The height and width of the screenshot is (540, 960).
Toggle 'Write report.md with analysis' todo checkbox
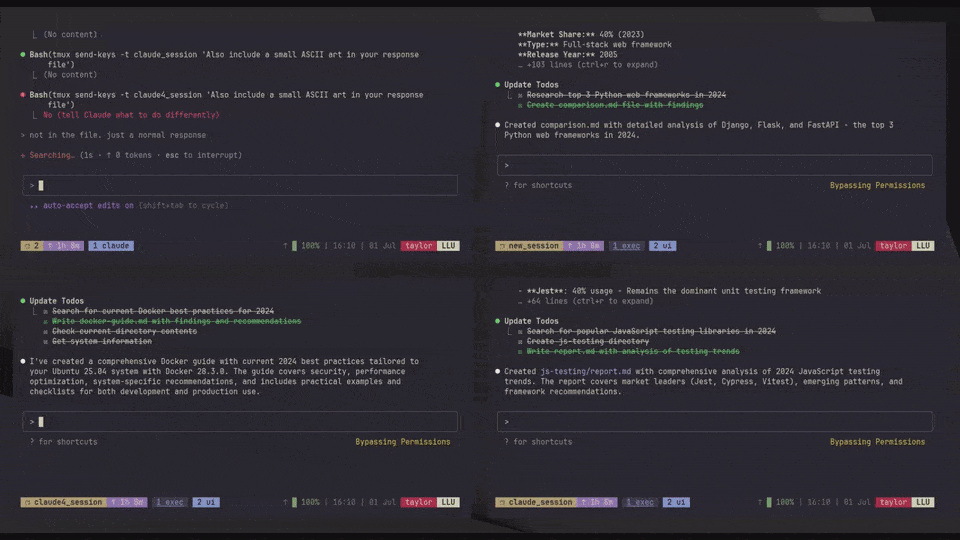point(520,351)
